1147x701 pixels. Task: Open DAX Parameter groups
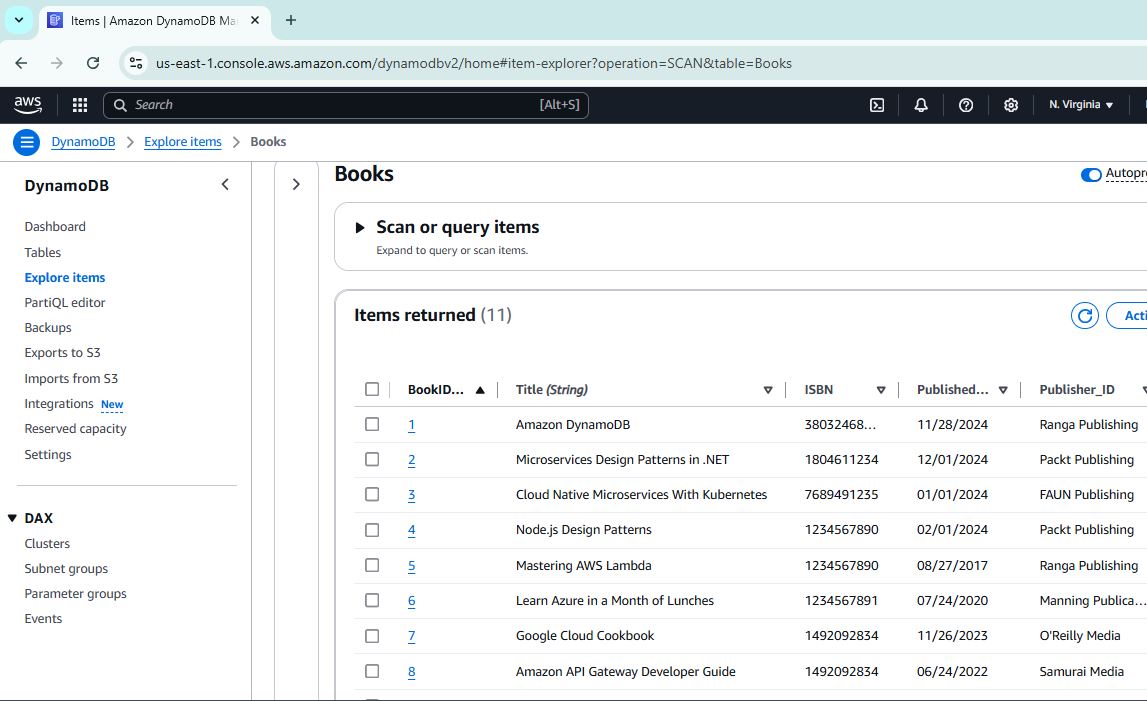pyautogui.click(x=75, y=593)
